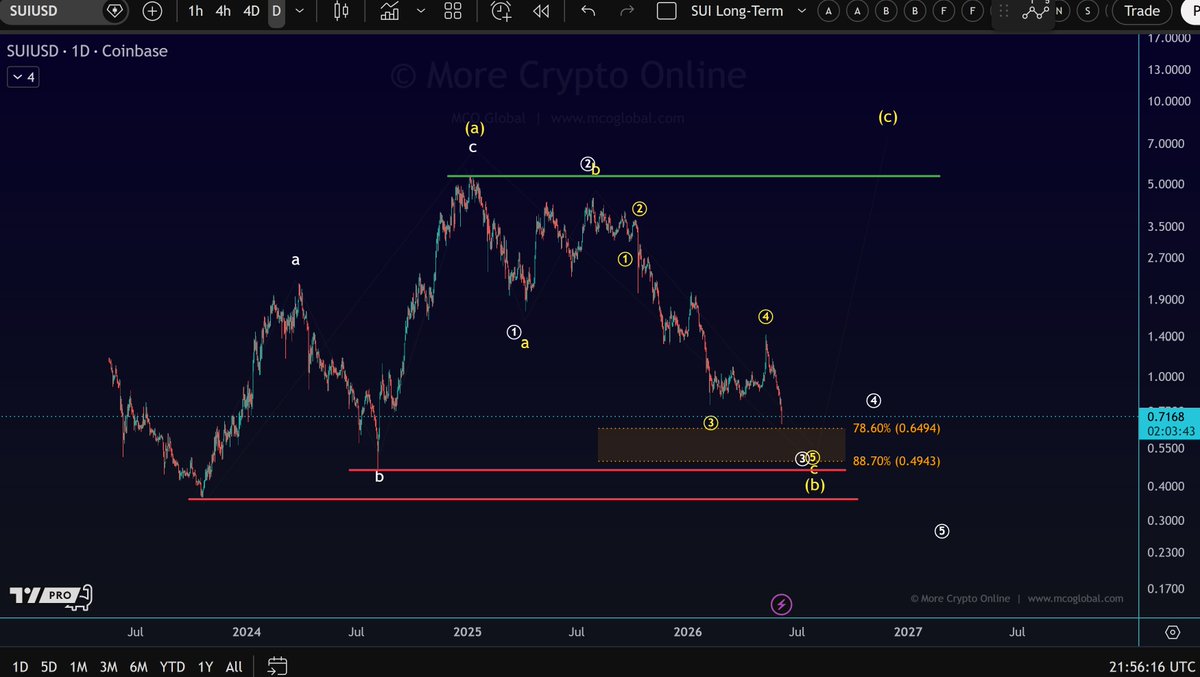Set the date range to All
This screenshot has width=1200, height=677.
click(x=234, y=666)
